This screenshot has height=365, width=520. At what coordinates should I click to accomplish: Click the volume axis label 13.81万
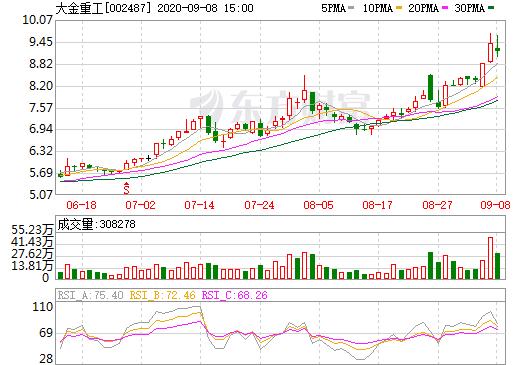[32, 266]
